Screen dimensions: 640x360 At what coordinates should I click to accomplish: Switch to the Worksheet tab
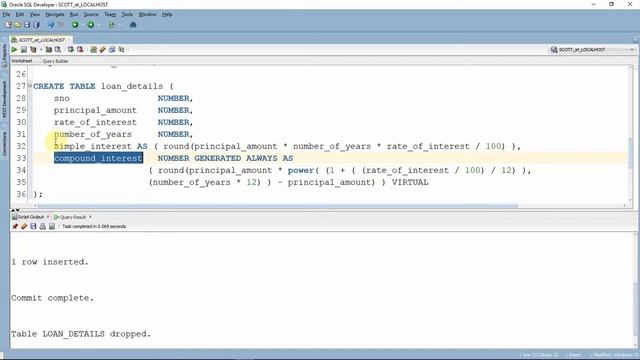(22, 61)
